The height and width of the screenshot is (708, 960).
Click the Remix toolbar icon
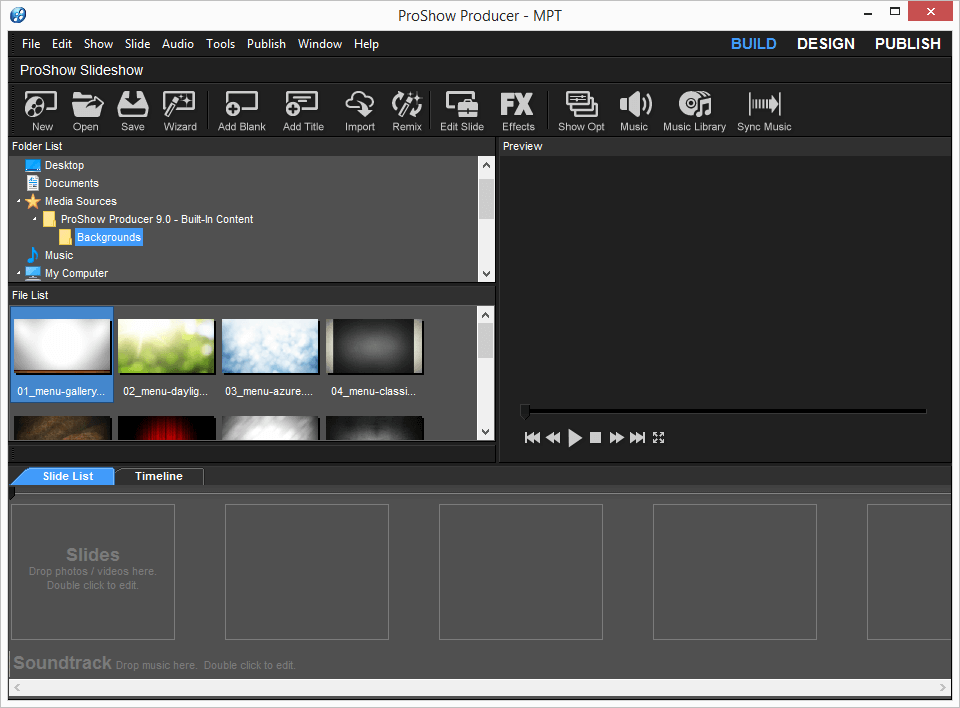tap(407, 111)
